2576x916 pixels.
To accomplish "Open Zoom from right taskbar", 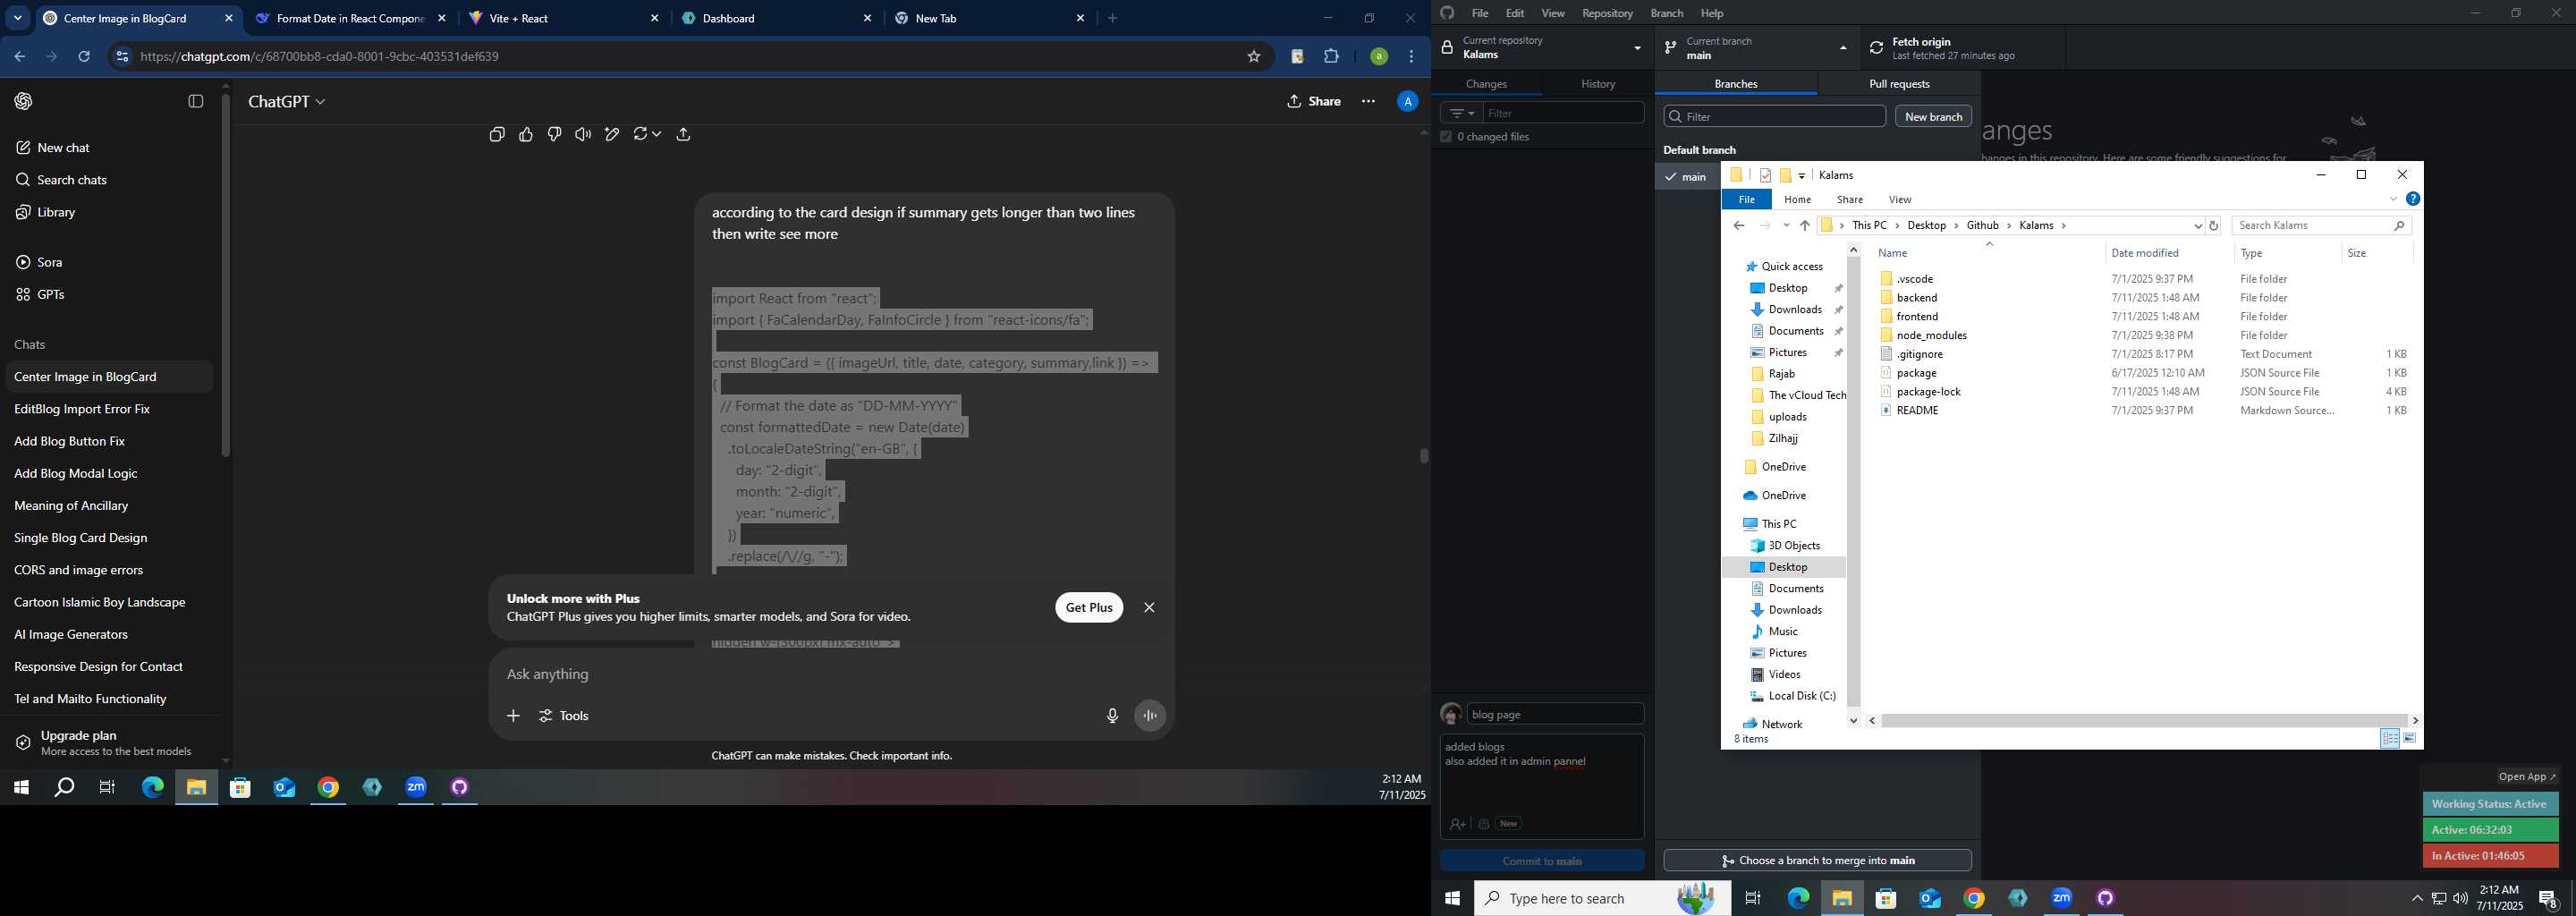I will pos(2062,898).
